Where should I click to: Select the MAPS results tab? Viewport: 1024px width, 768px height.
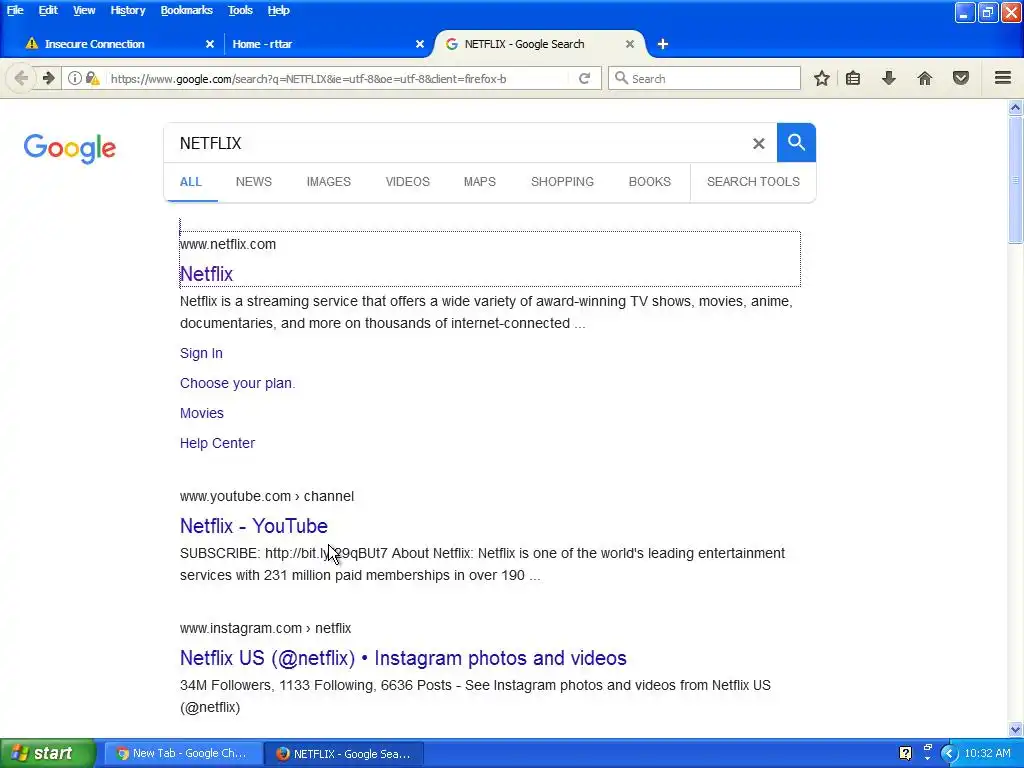[479, 182]
